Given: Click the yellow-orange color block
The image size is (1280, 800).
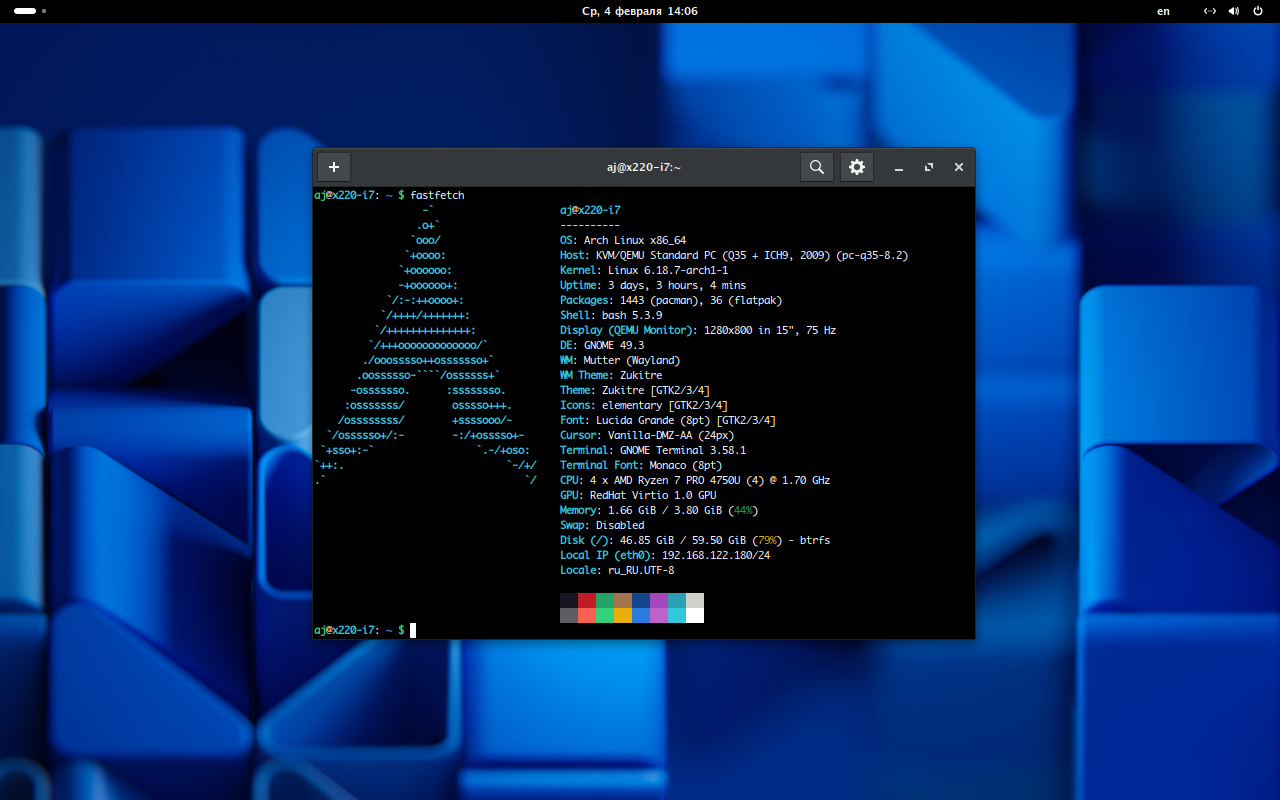Looking at the screenshot, I should click(623, 615).
